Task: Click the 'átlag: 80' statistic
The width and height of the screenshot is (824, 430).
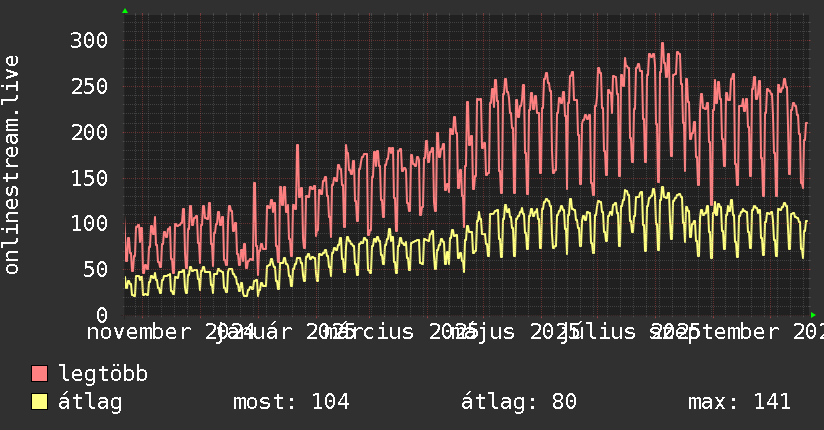Action: click(x=519, y=402)
